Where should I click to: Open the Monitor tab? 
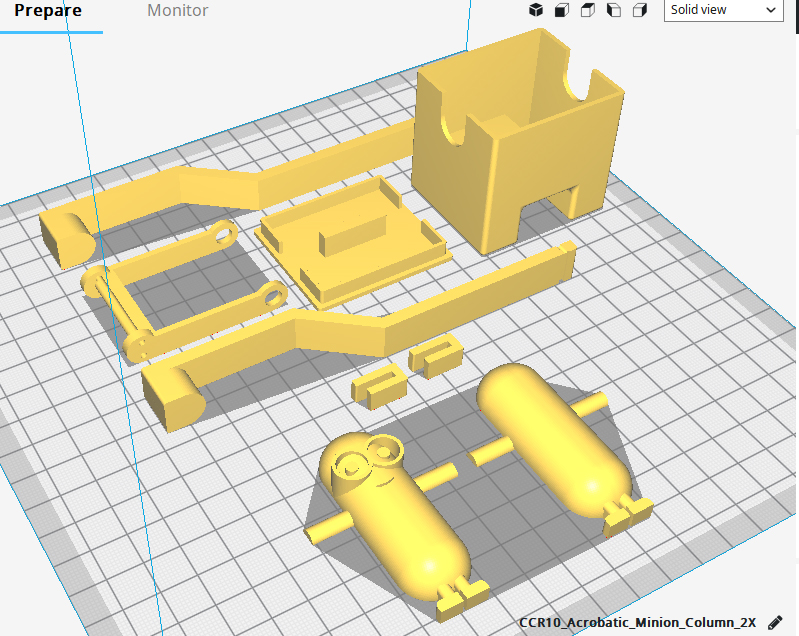(178, 11)
